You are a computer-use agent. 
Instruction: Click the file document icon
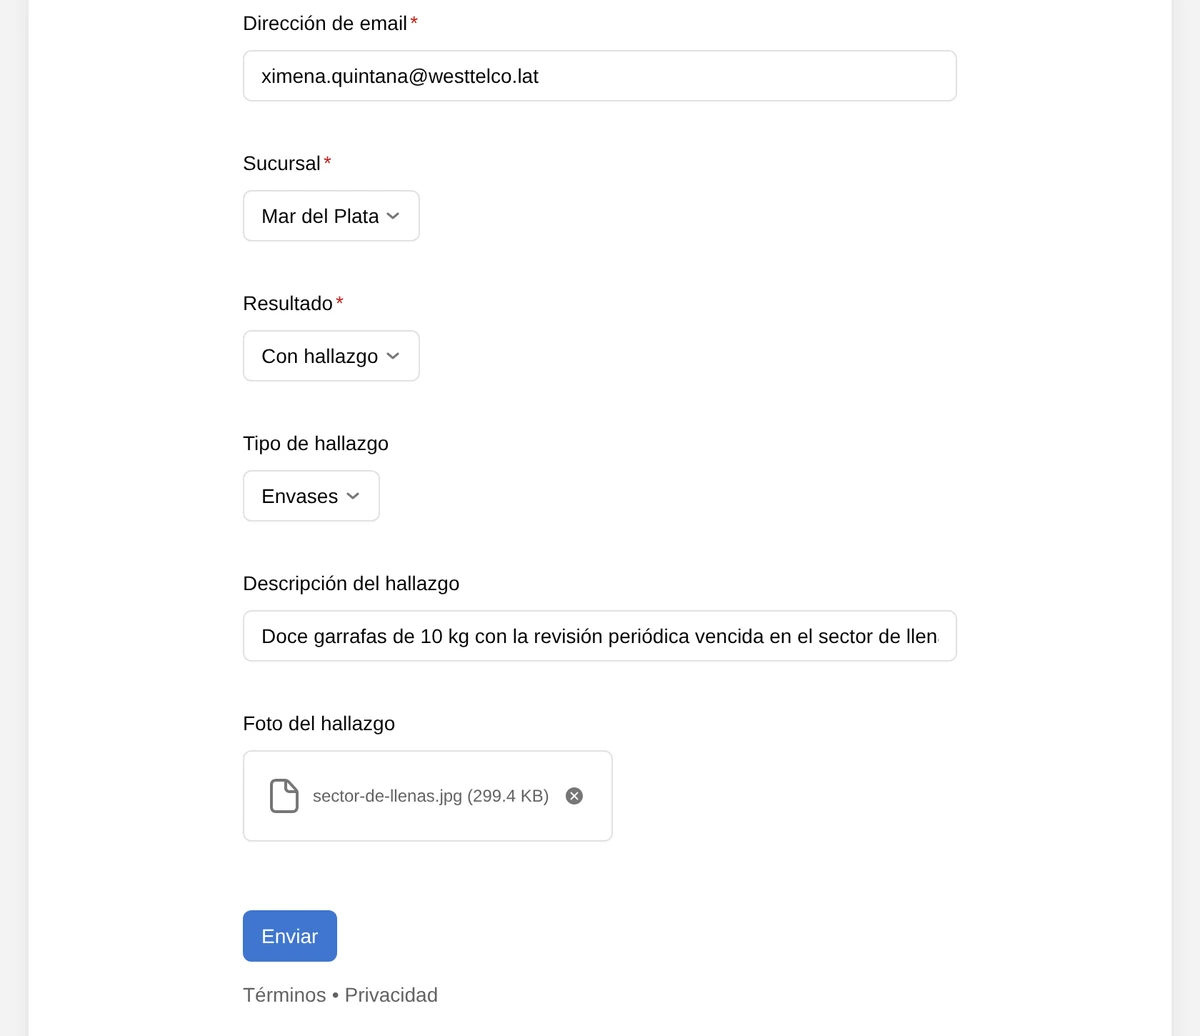(x=284, y=796)
